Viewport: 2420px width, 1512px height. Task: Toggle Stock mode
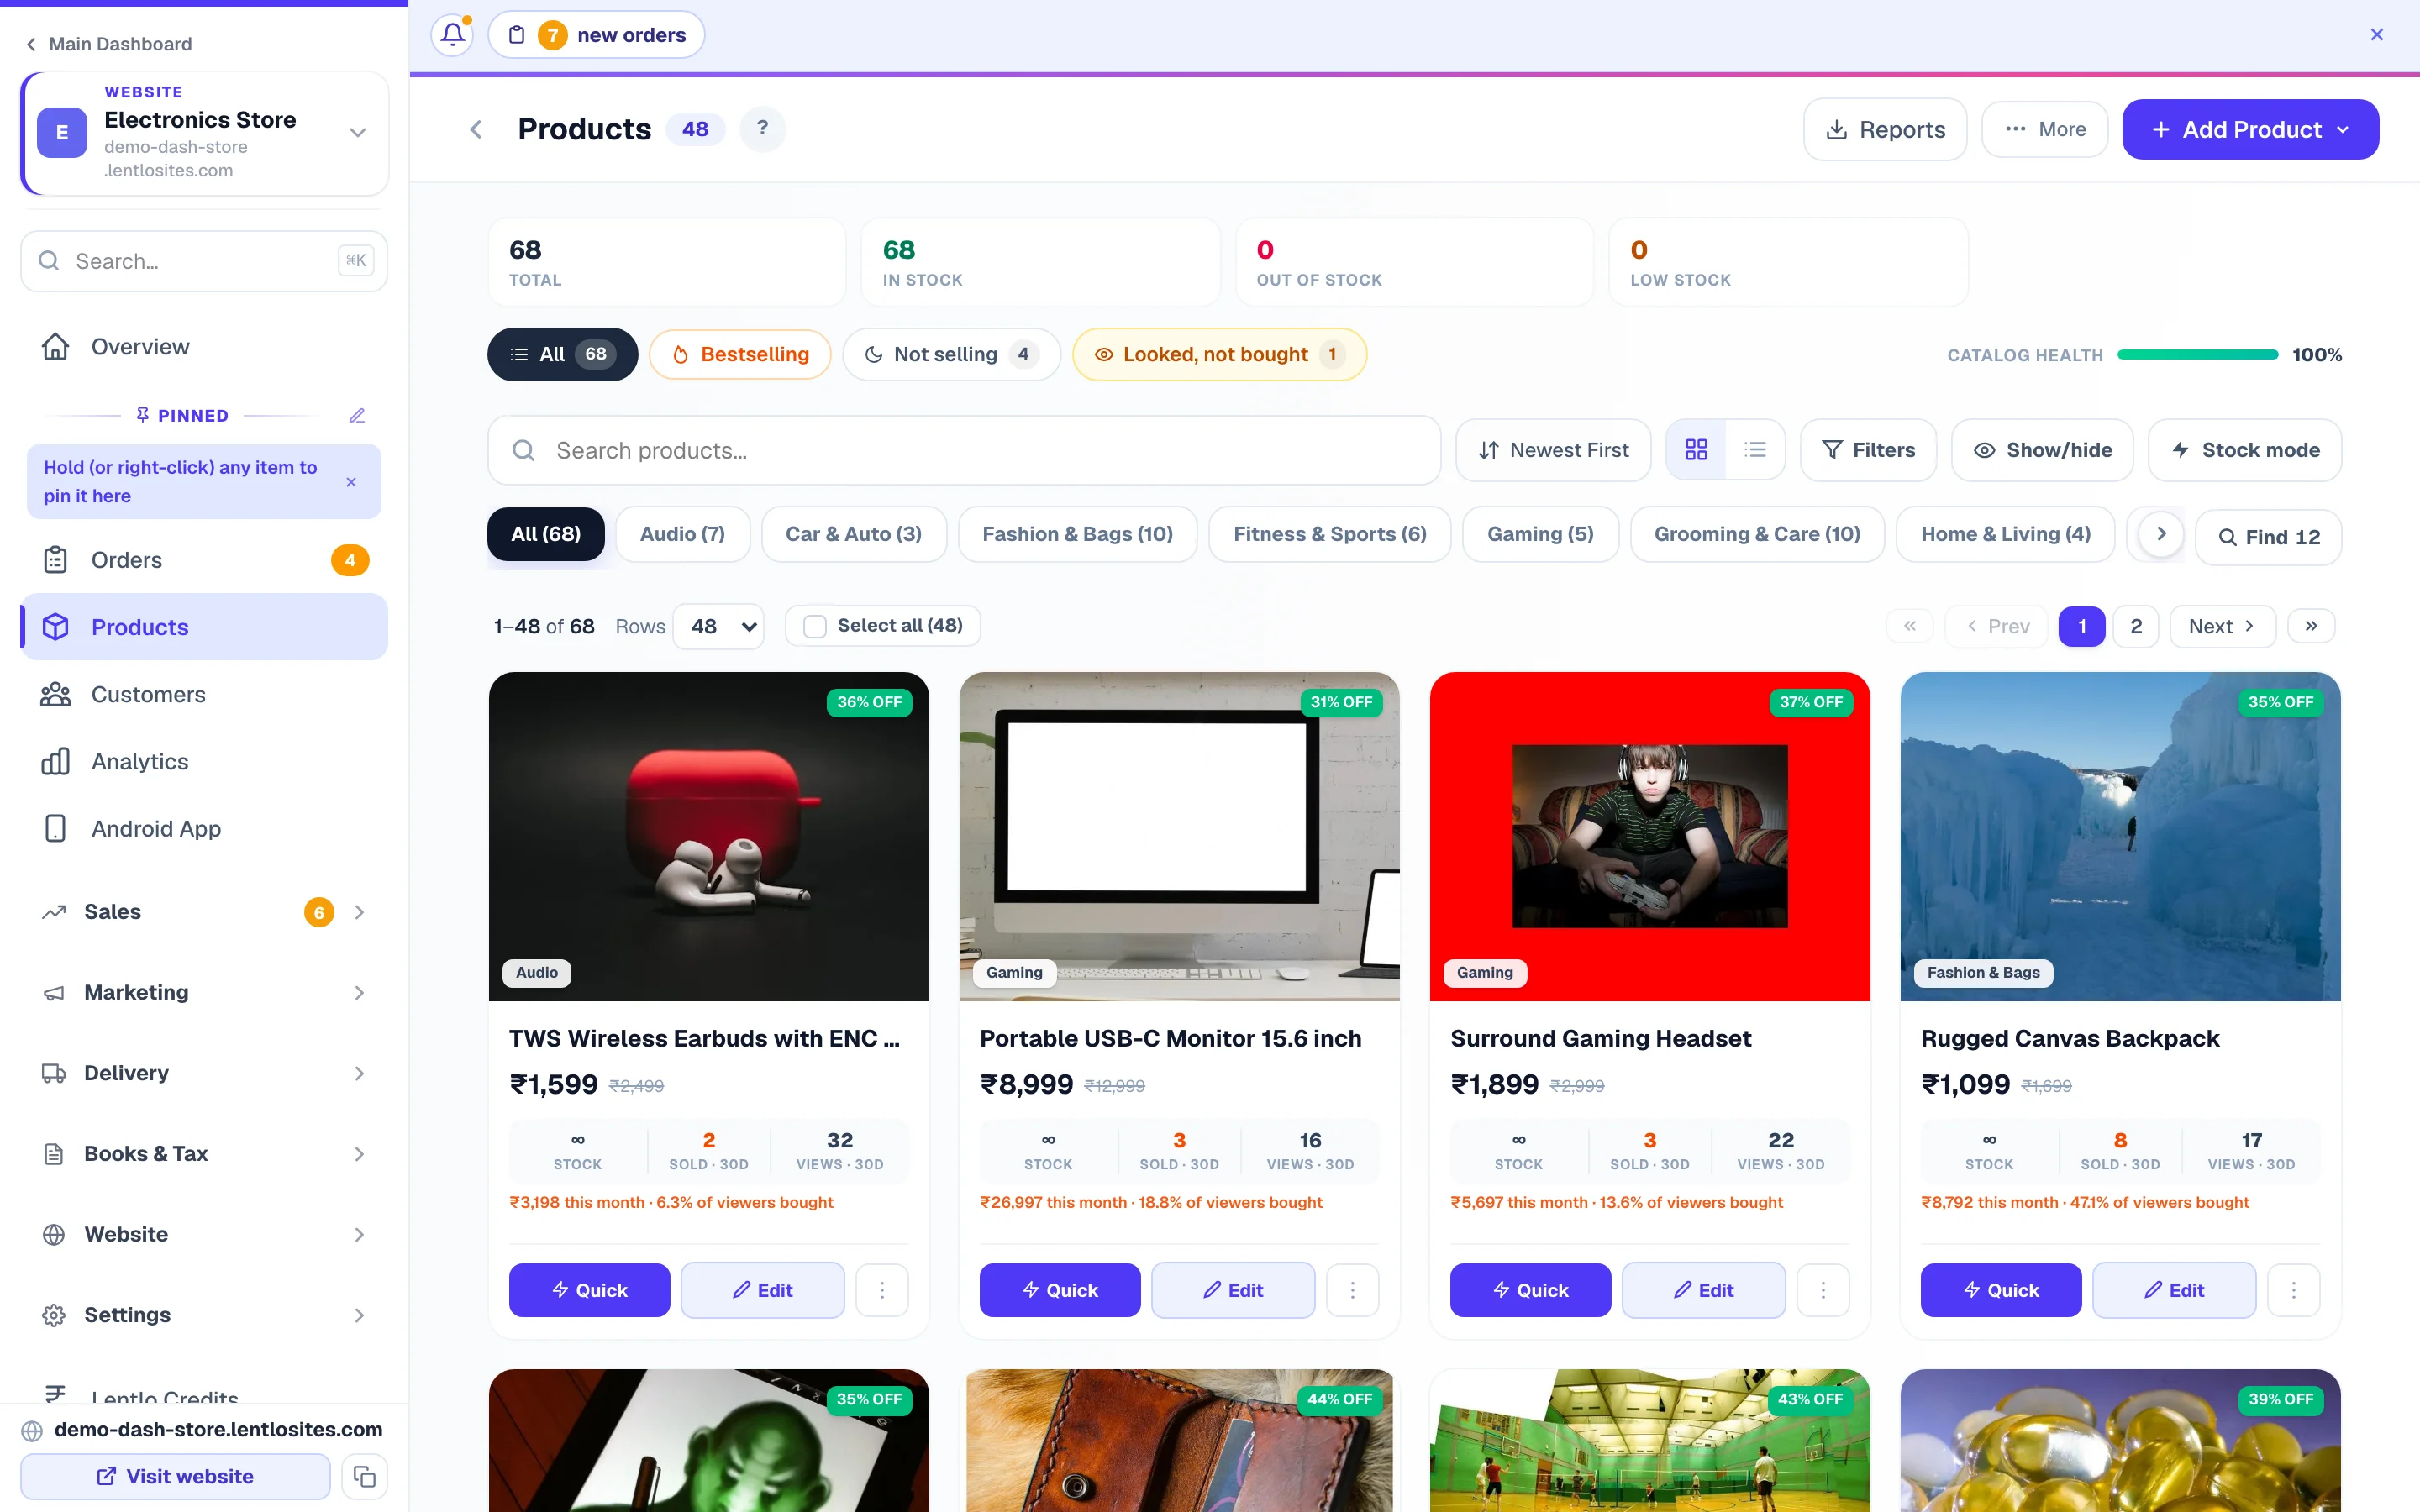(2245, 450)
